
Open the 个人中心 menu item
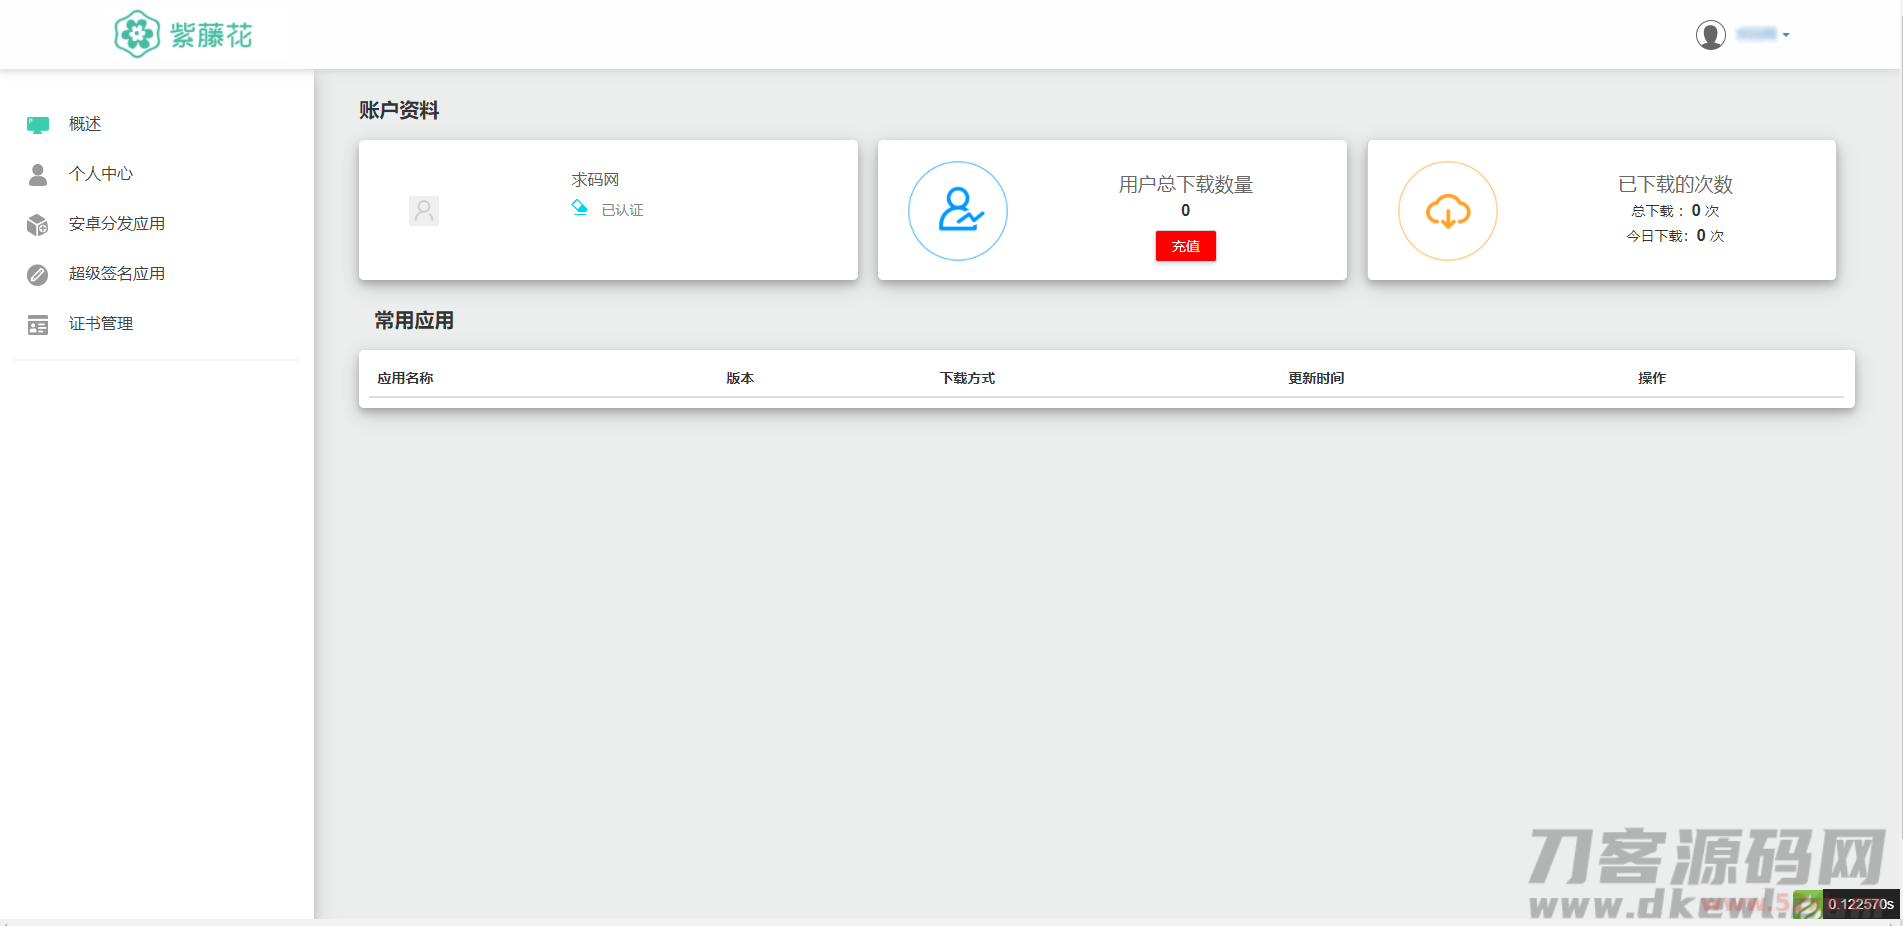(101, 174)
